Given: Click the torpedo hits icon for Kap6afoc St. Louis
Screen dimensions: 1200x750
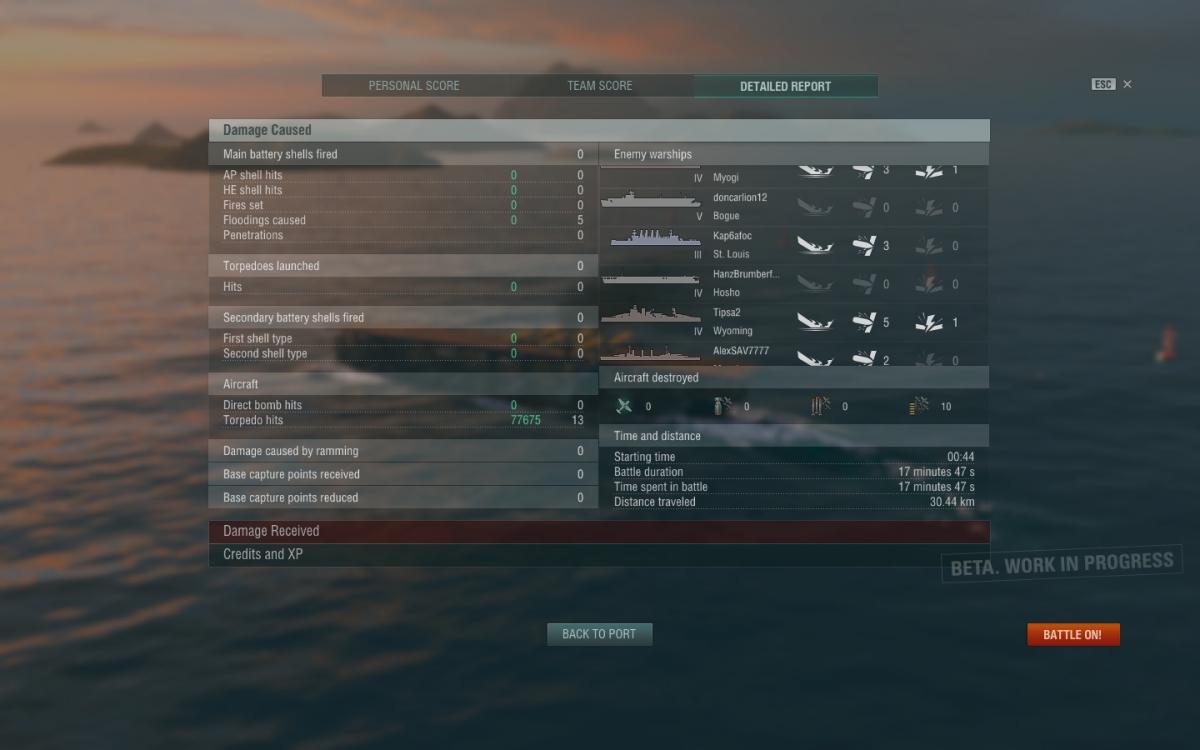Looking at the screenshot, I should click(x=864, y=245).
